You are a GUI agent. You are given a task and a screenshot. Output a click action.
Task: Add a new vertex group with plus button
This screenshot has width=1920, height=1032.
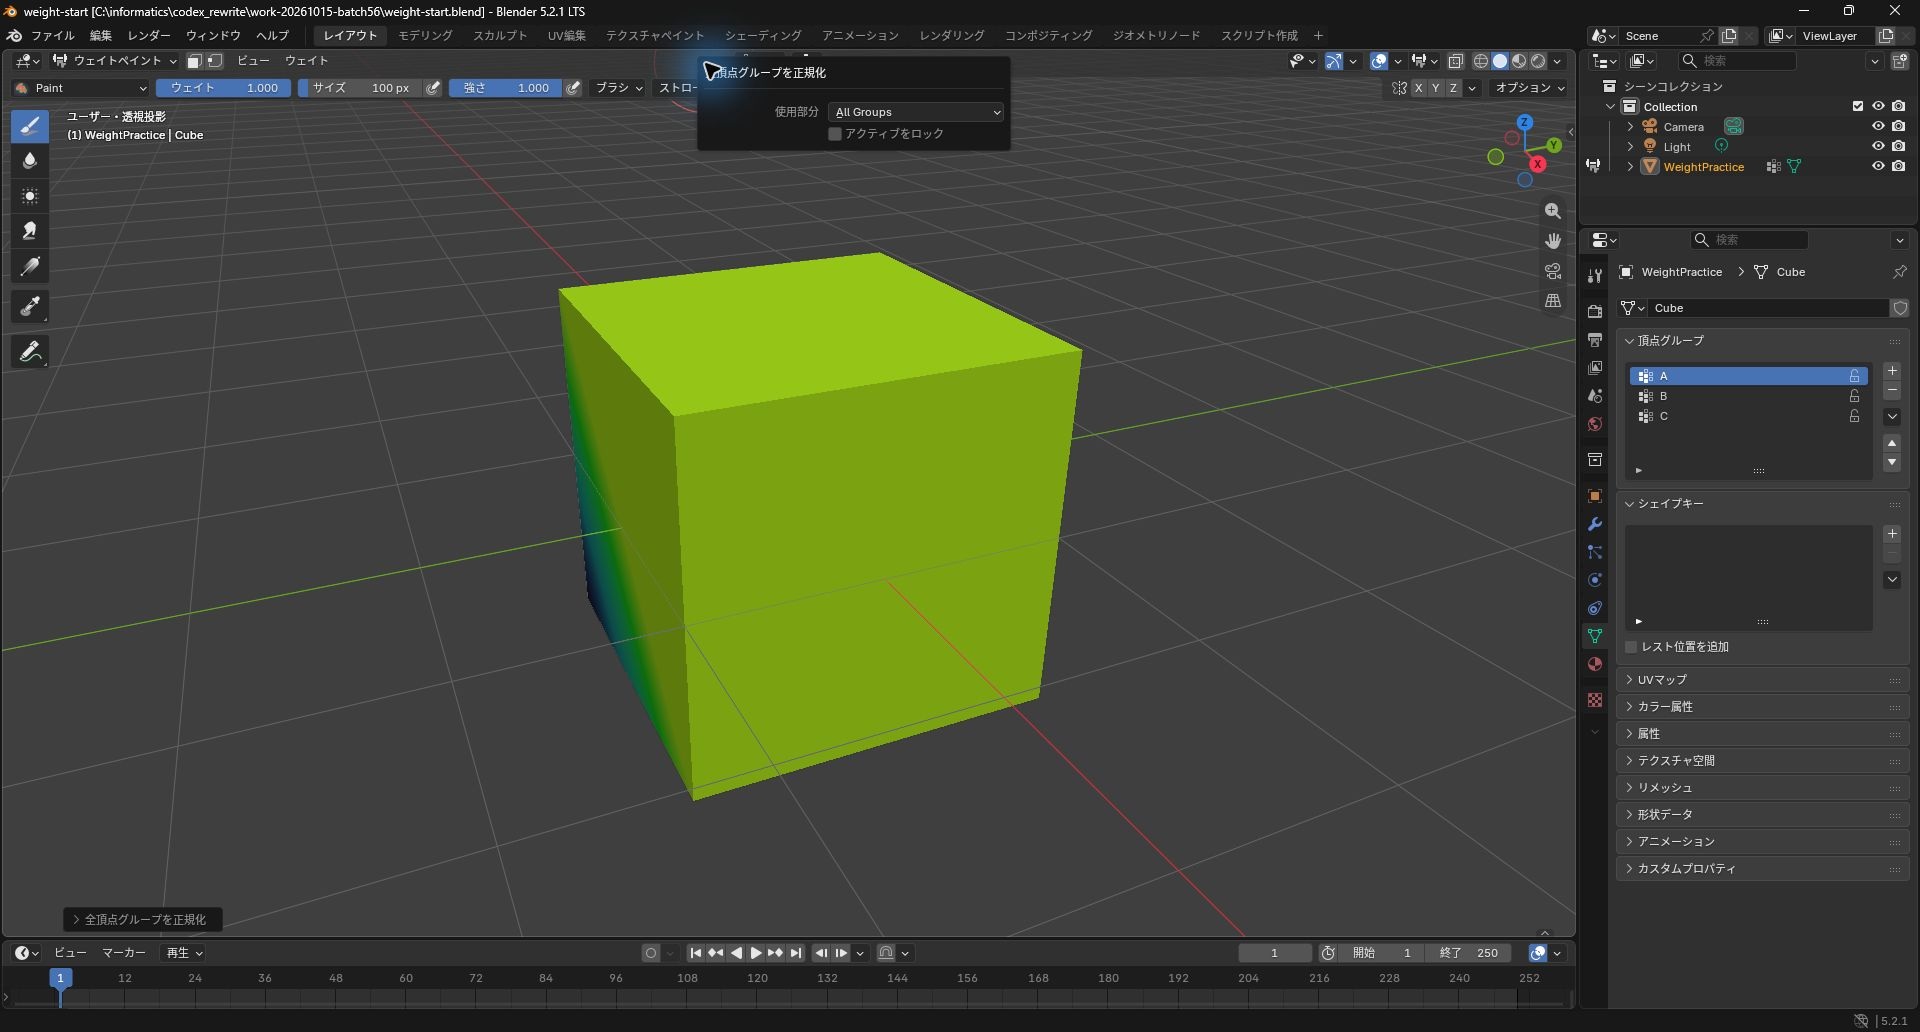tap(1892, 371)
